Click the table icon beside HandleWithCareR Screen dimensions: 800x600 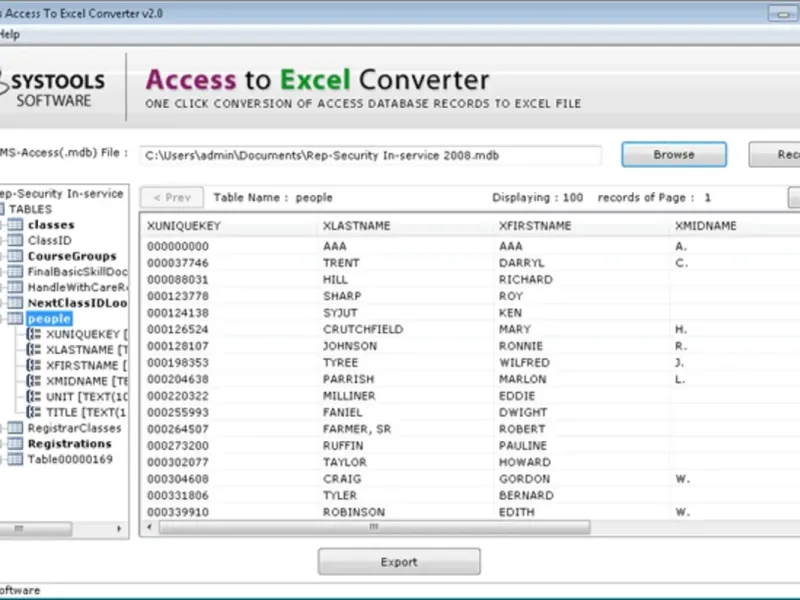[15, 287]
